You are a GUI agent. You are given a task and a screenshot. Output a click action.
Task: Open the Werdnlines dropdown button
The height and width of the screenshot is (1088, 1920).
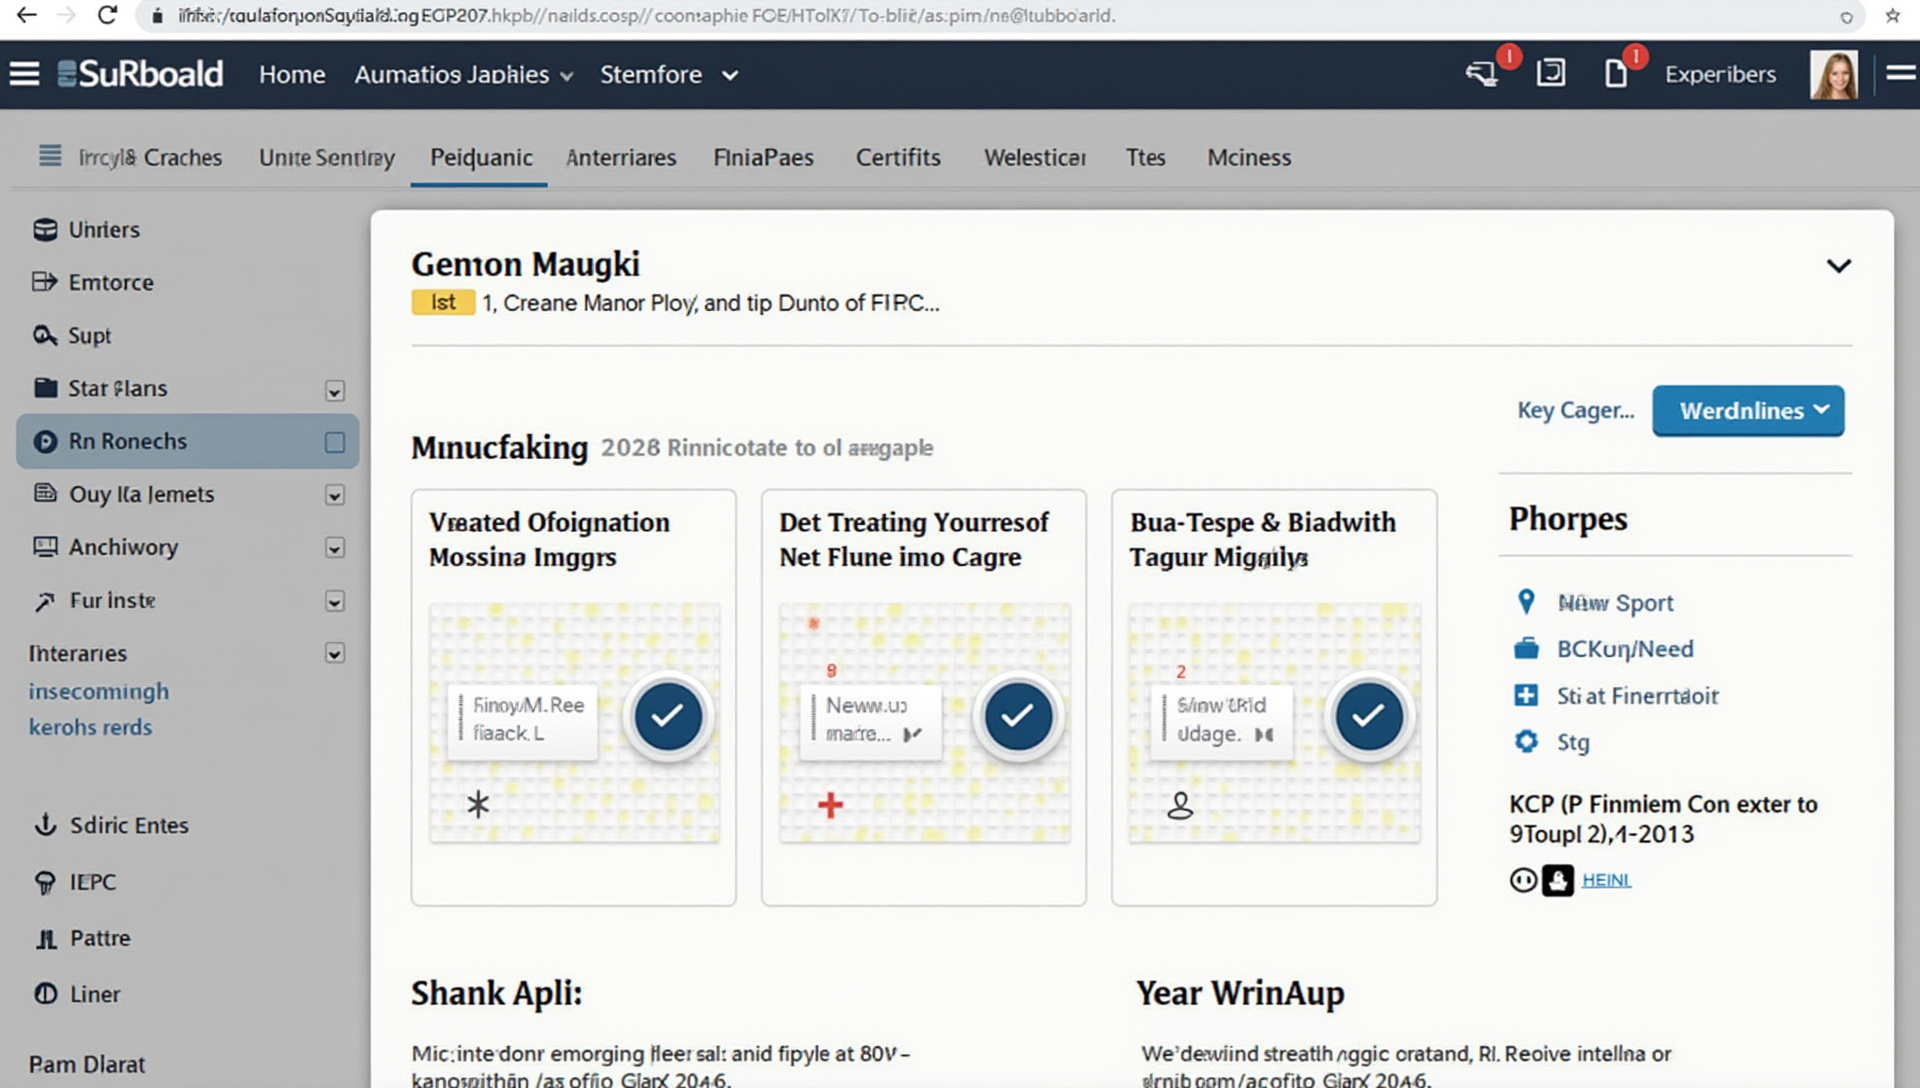pyautogui.click(x=1747, y=411)
